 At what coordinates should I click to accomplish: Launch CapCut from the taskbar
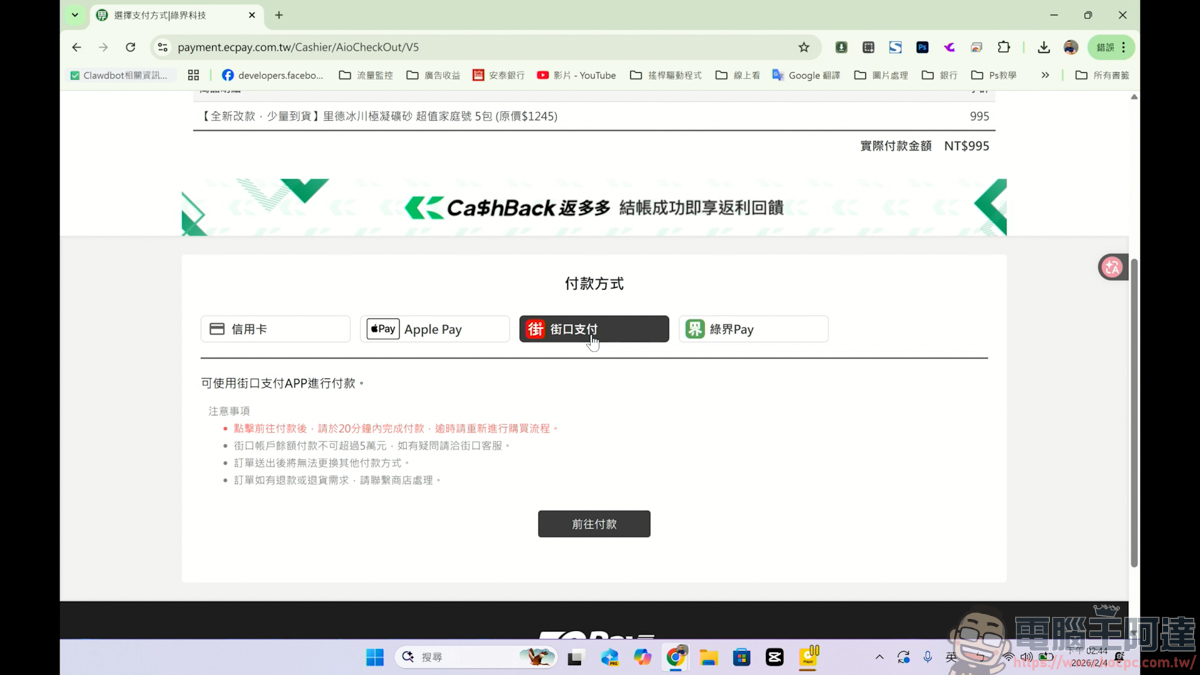point(774,657)
